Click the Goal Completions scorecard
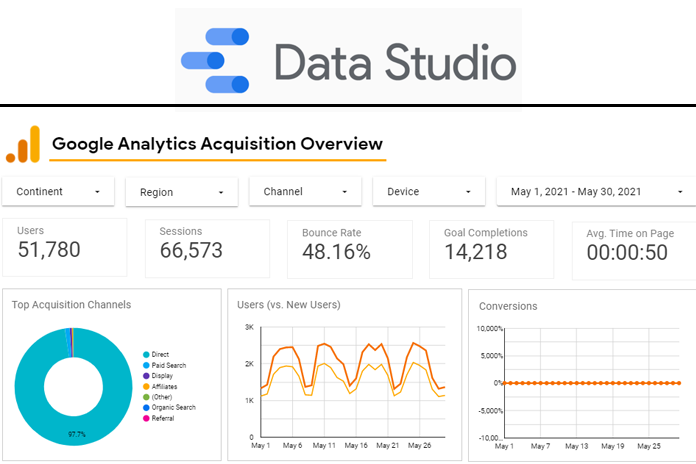The image size is (696, 464). pyautogui.click(x=491, y=245)
